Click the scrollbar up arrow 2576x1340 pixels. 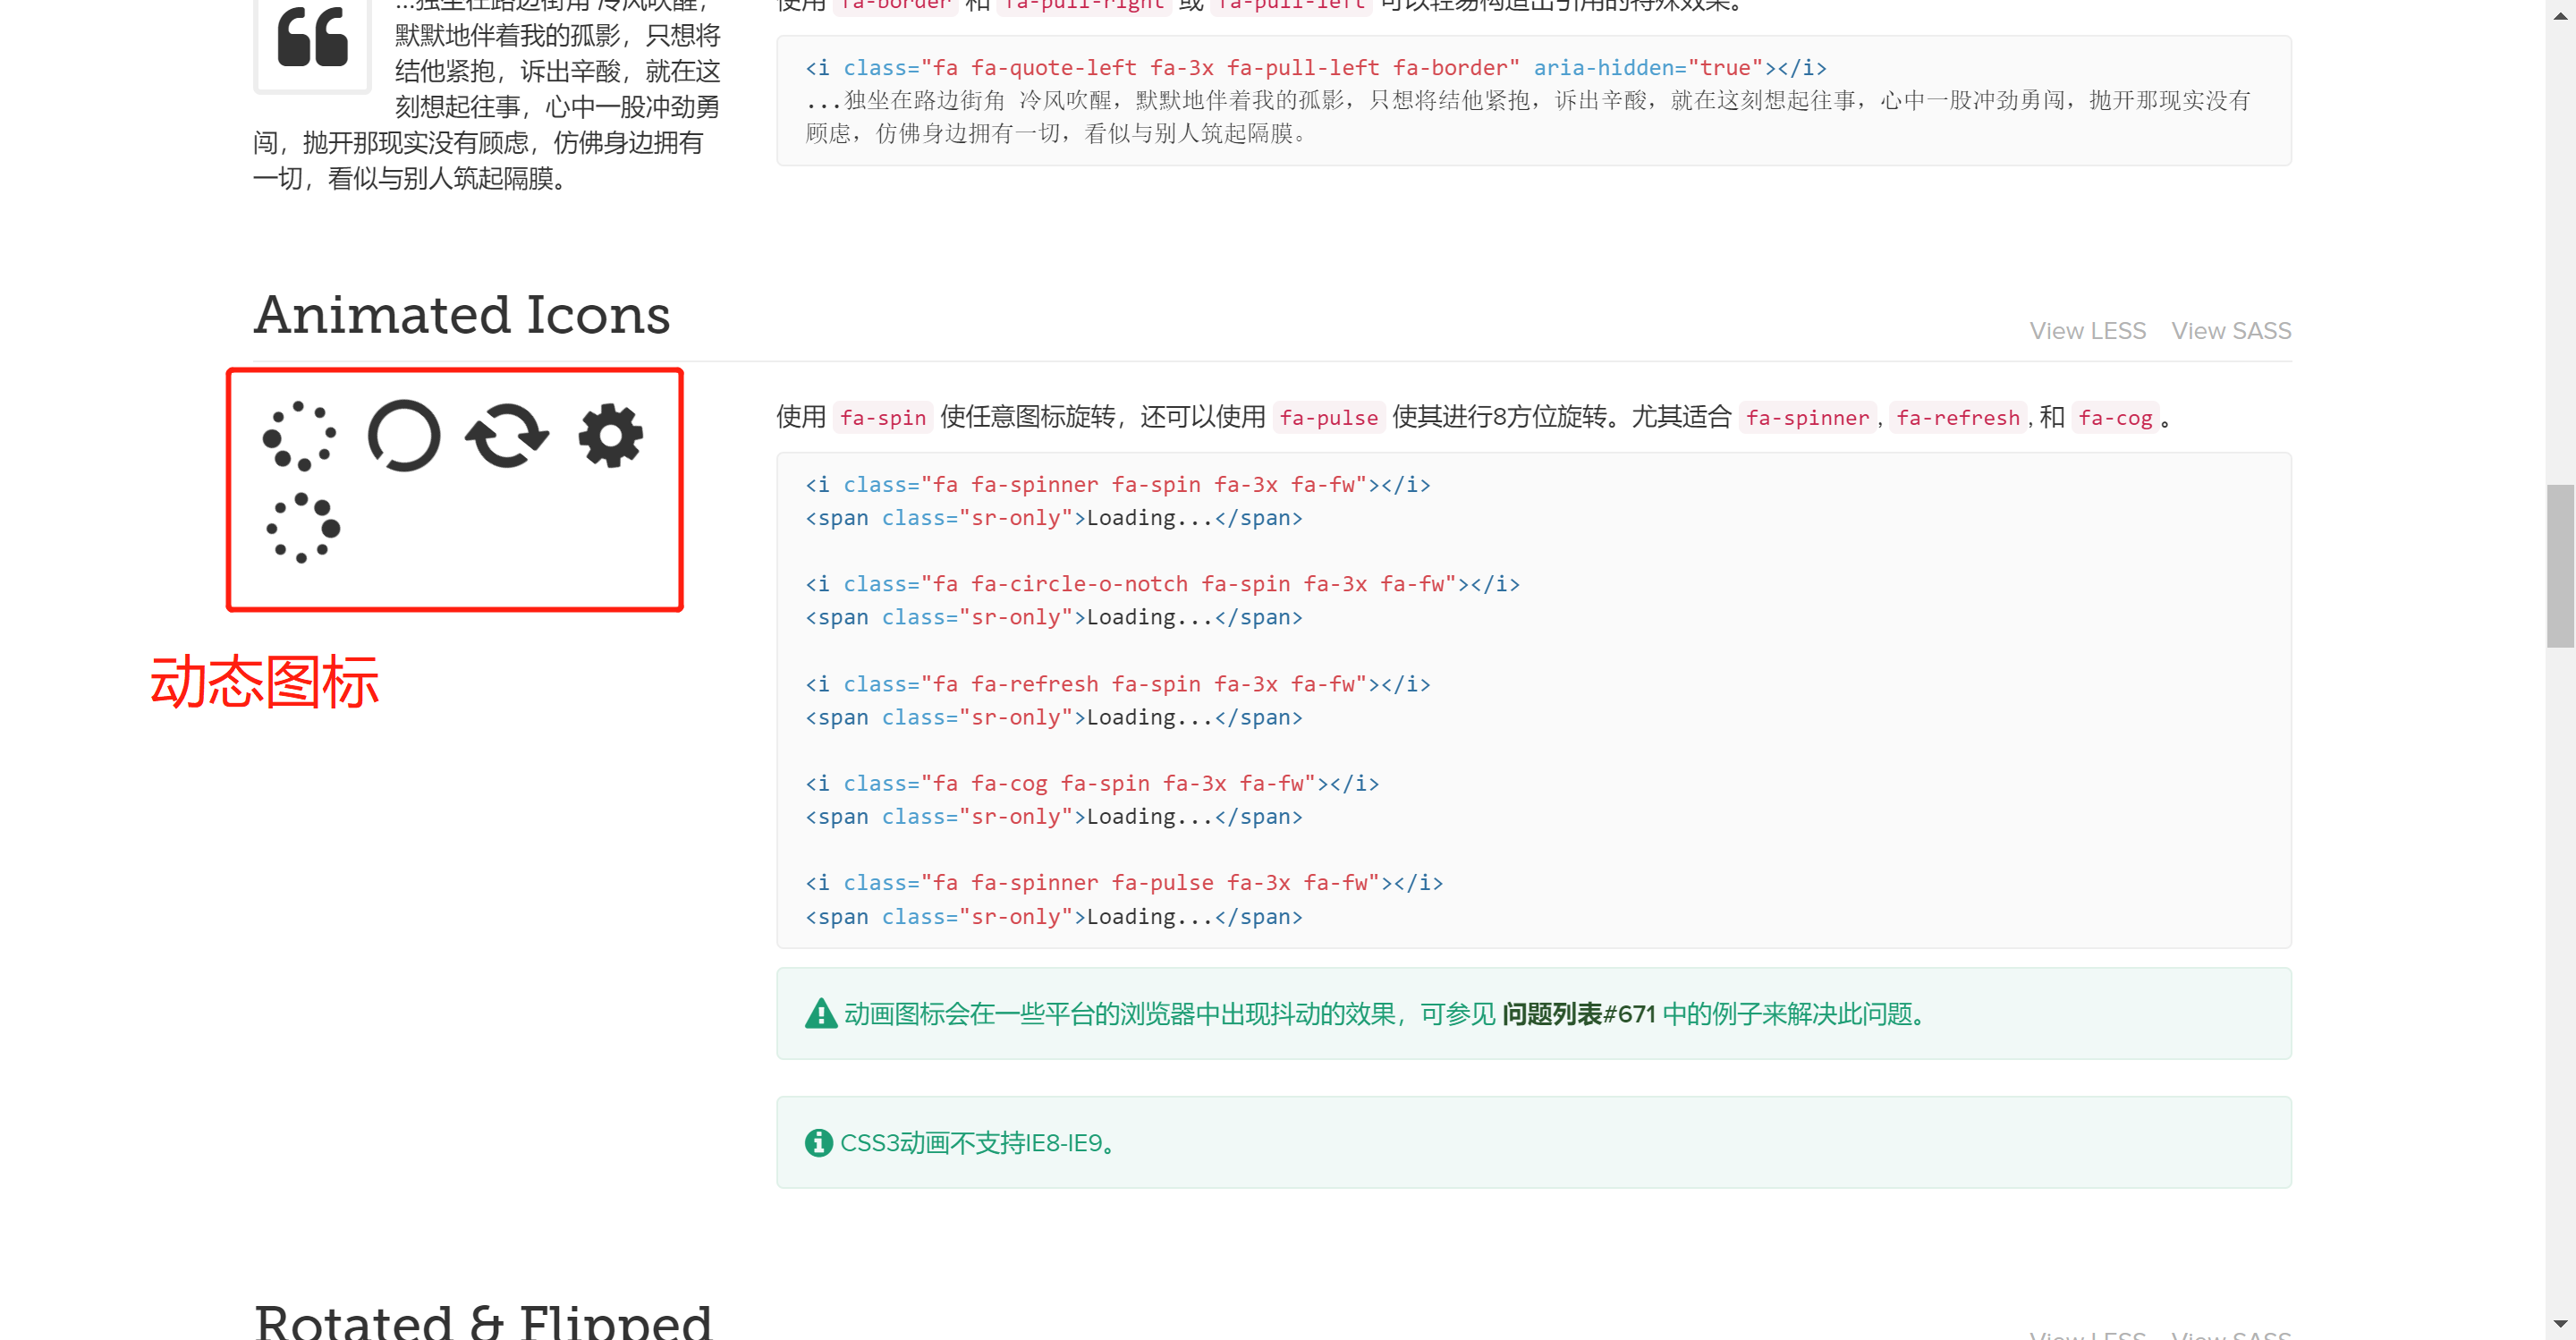[2559, 14]
